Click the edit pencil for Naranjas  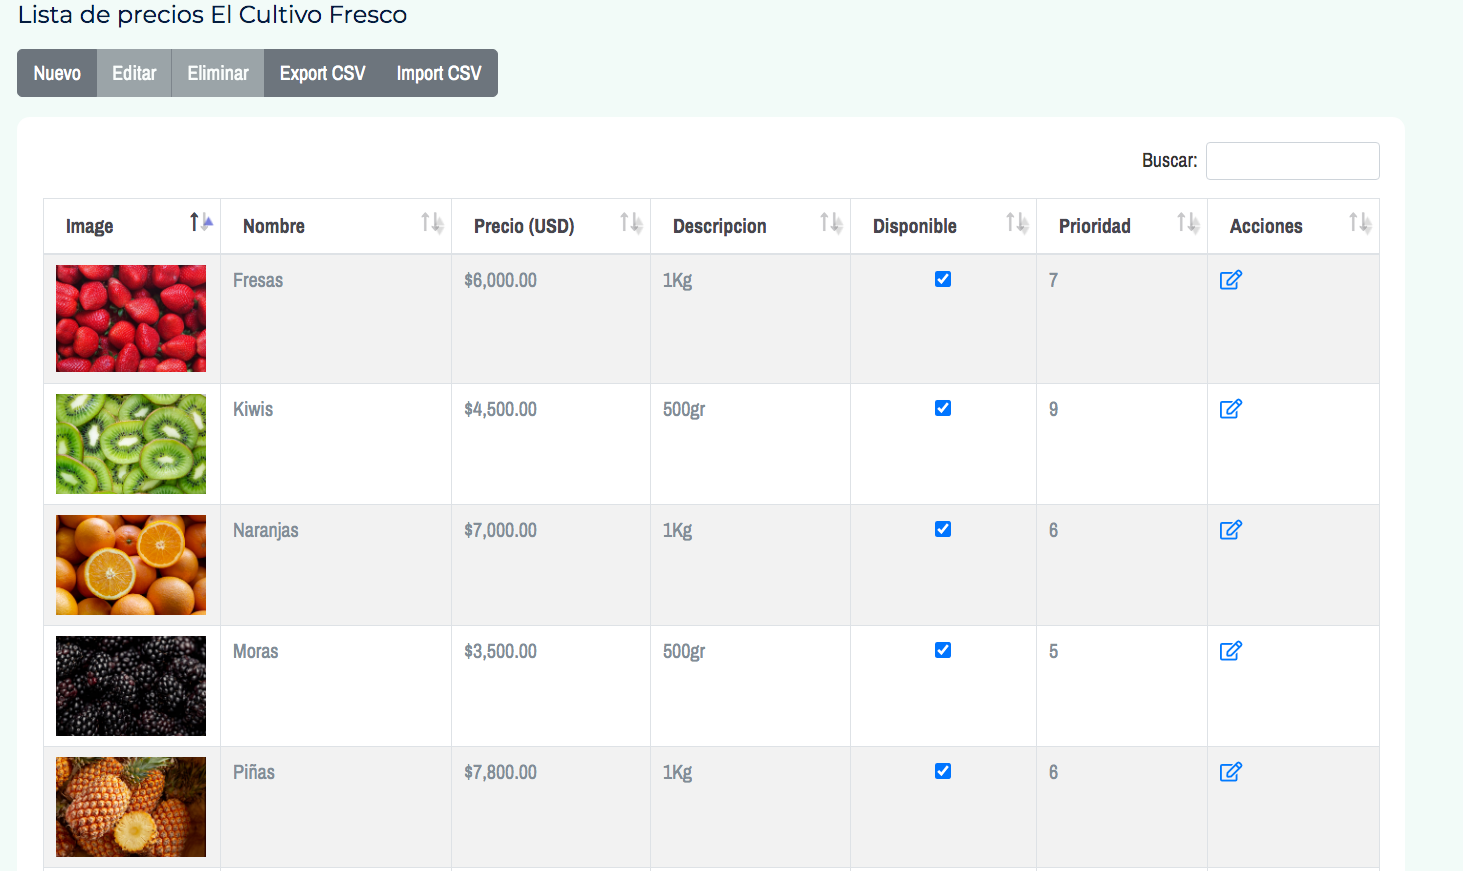pyautogui.click(x=1230, y=530)
